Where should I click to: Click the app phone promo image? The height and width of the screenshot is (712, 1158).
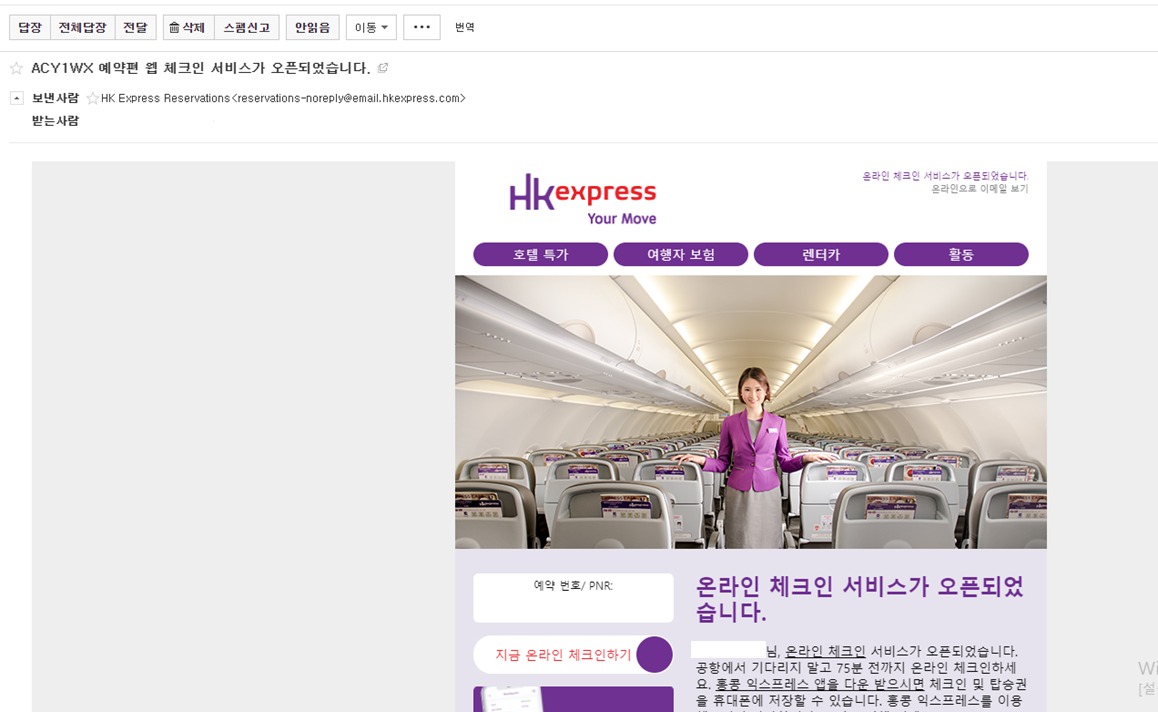[573, 699]
